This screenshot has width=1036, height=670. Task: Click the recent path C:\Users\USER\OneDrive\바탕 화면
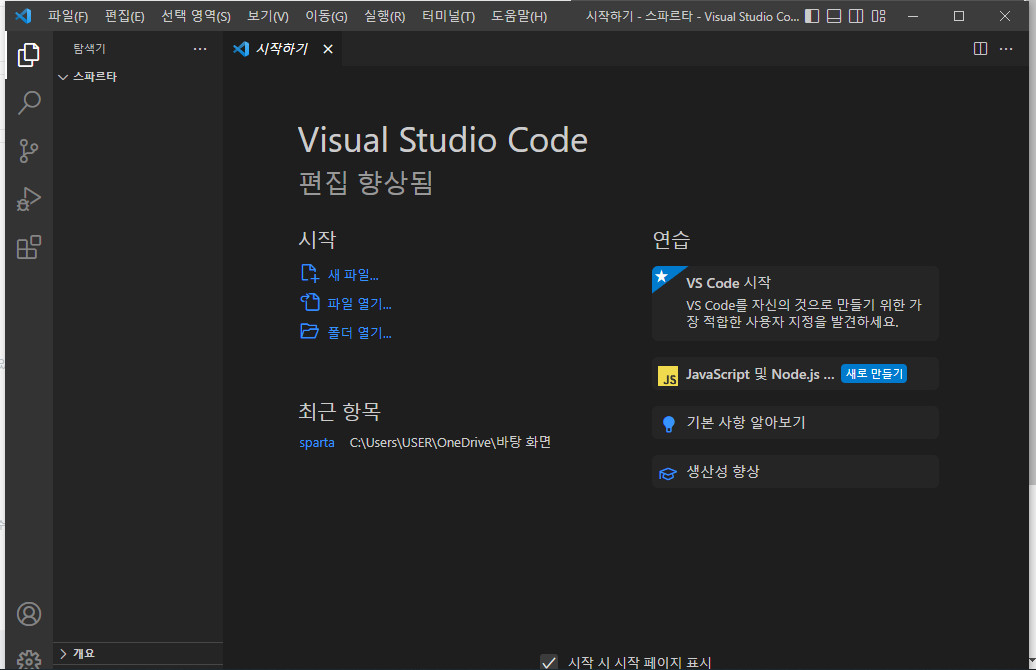click(x=450, y=442)
